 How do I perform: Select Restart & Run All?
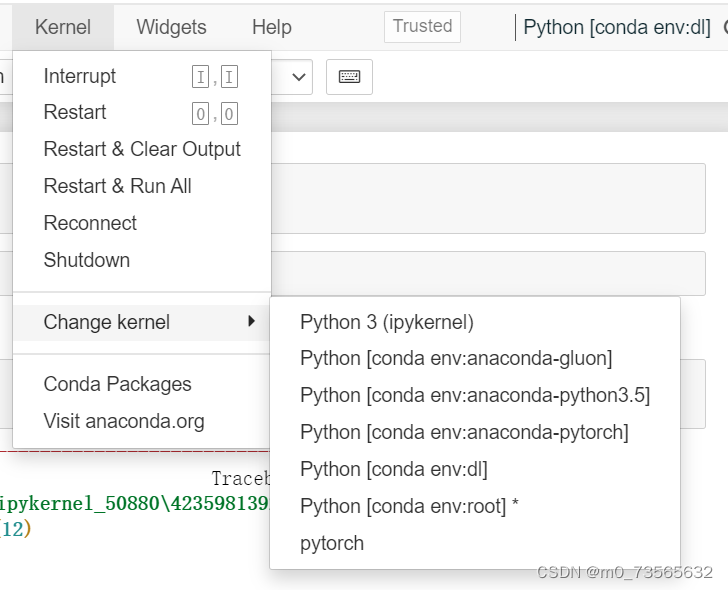pyautogui.click(x=118, y=186)
